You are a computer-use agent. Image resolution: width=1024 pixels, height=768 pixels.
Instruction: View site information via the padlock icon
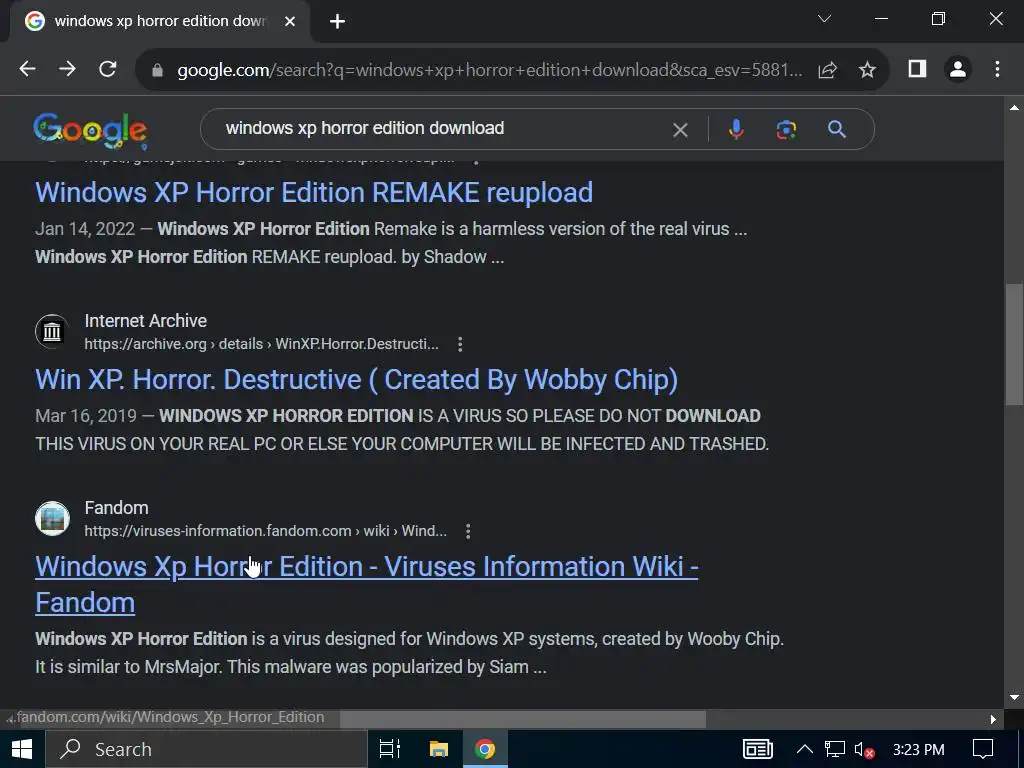click(157, 70)
